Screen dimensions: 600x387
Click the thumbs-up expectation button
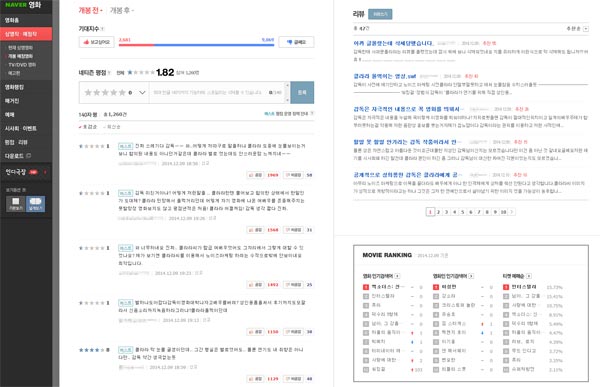click(x=97, y=42)
